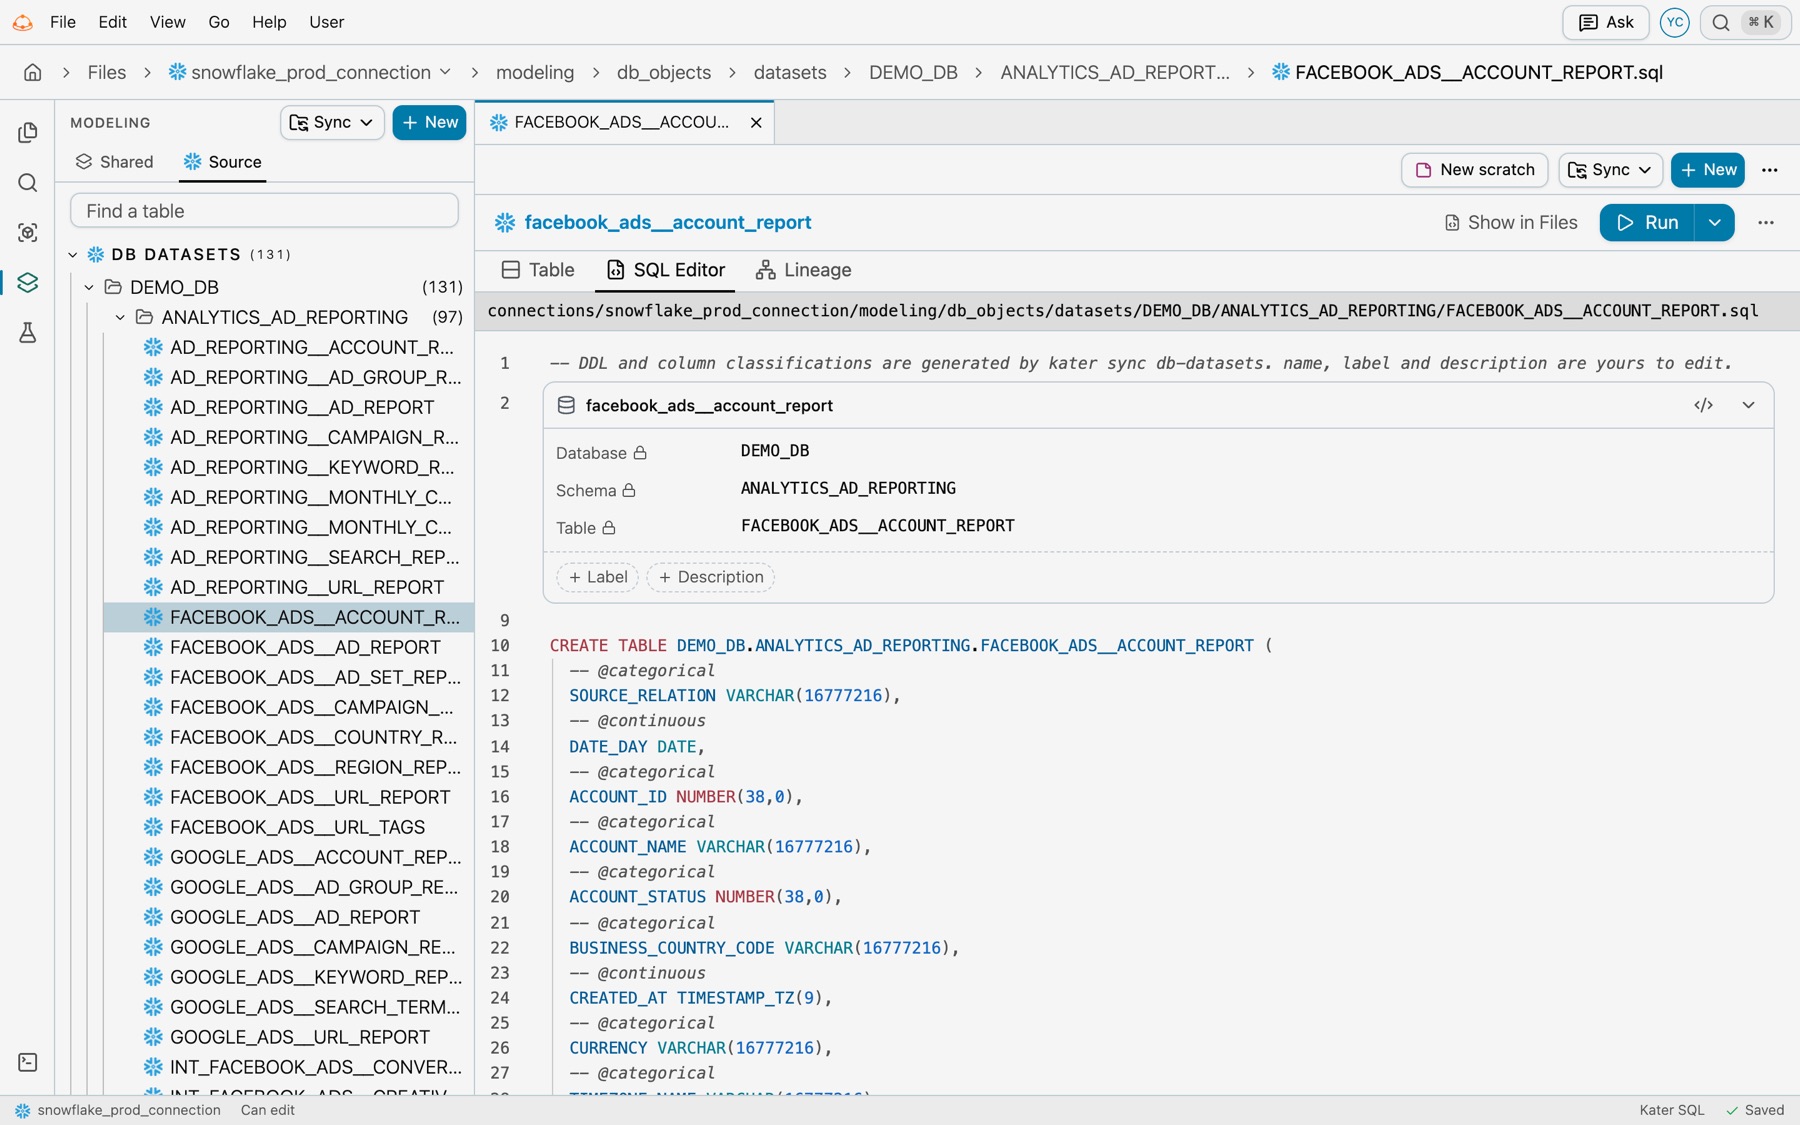The width and height of the screenshot is (1800, 1125).
Task: Collapse ANALYTICS_AD_REPORTING schema folder
Action: point(120,317)
